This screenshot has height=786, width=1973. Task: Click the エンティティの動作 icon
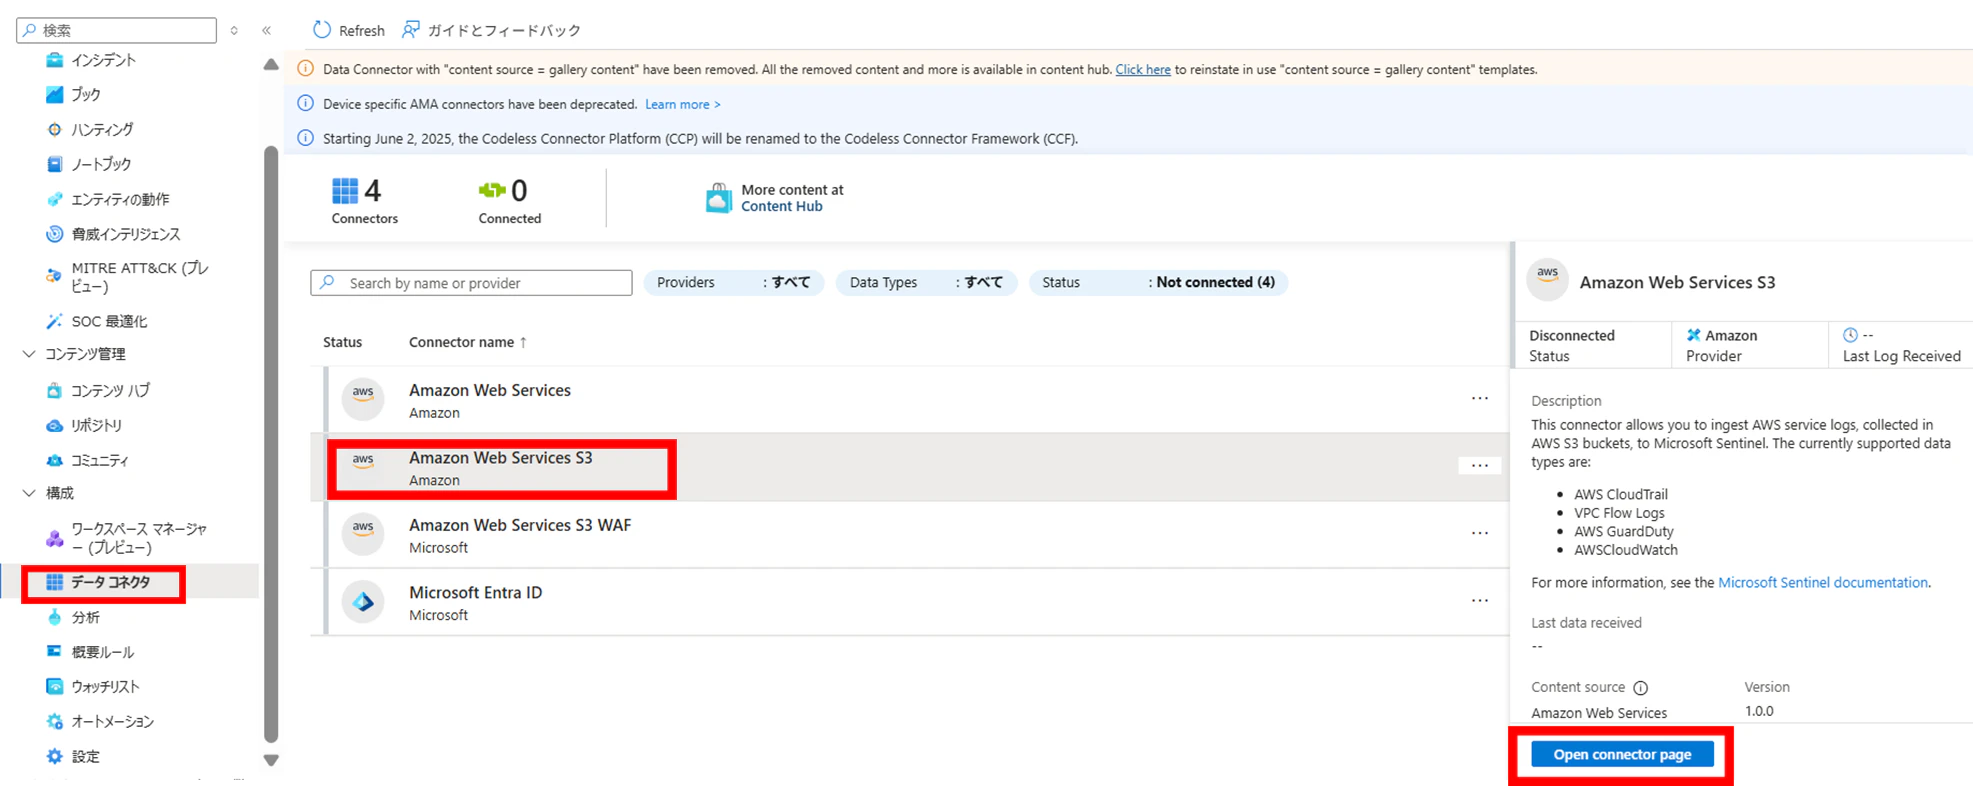click(54, 199)
